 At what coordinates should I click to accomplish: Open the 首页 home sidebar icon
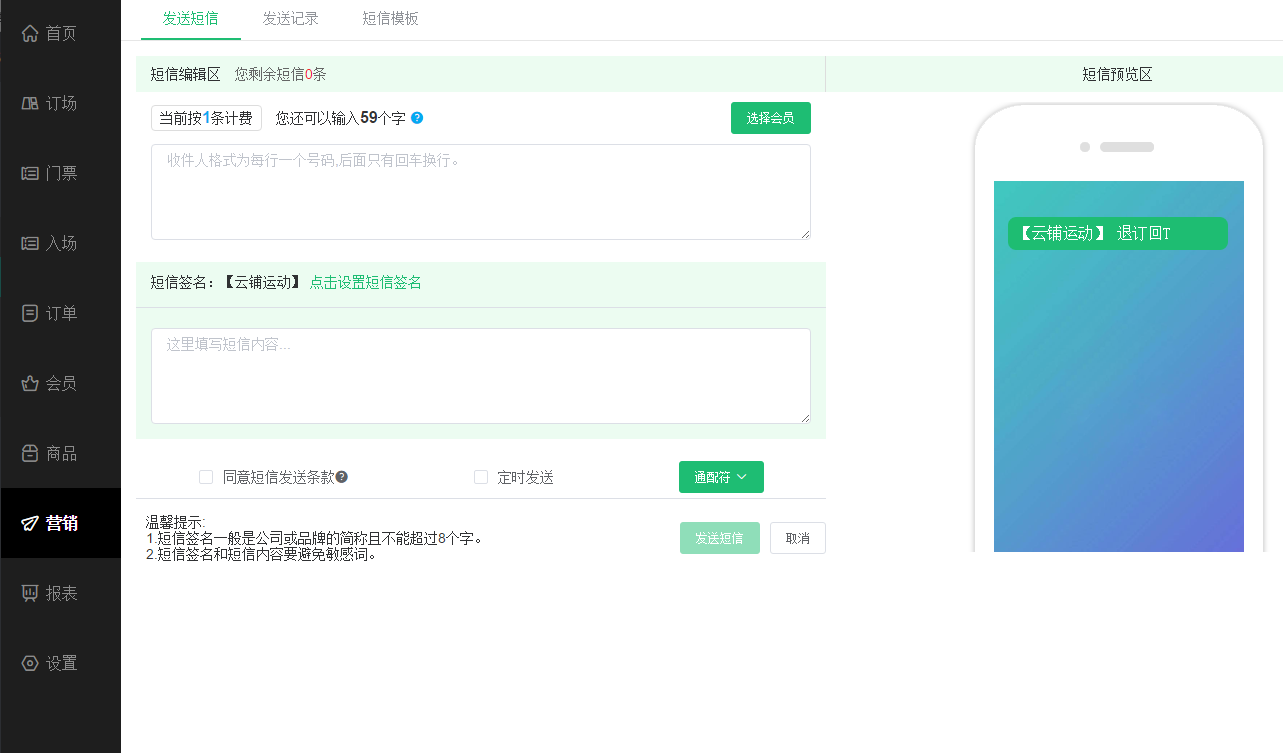coord(29,32)
